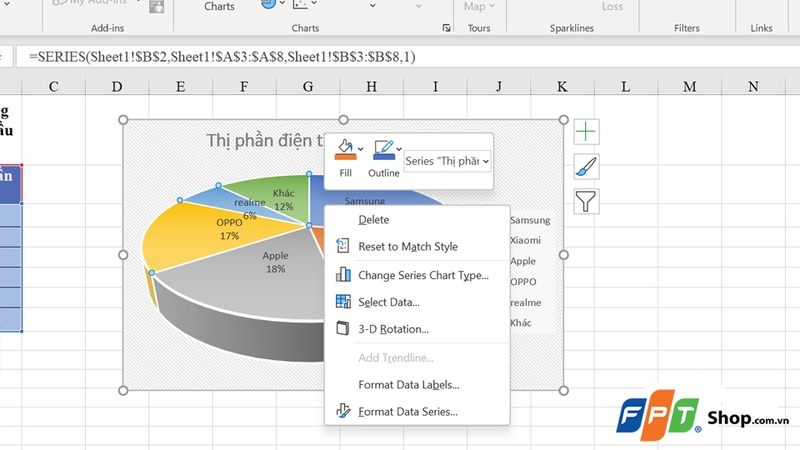Choose Reset to Match Style
This screenshot has height=450, width=800.
[x=417, y=246]
